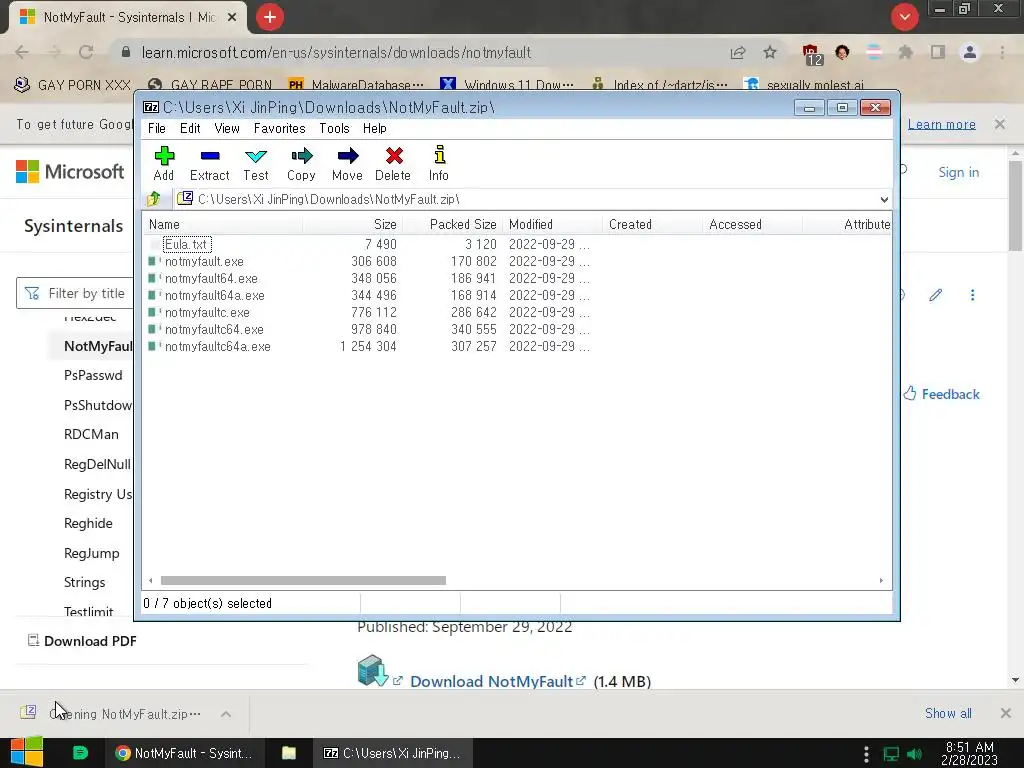Open the Tools menu in 7-Zip
Image resolution: width=1024 pixels, height=768 pixels.
tap(334, 129)
